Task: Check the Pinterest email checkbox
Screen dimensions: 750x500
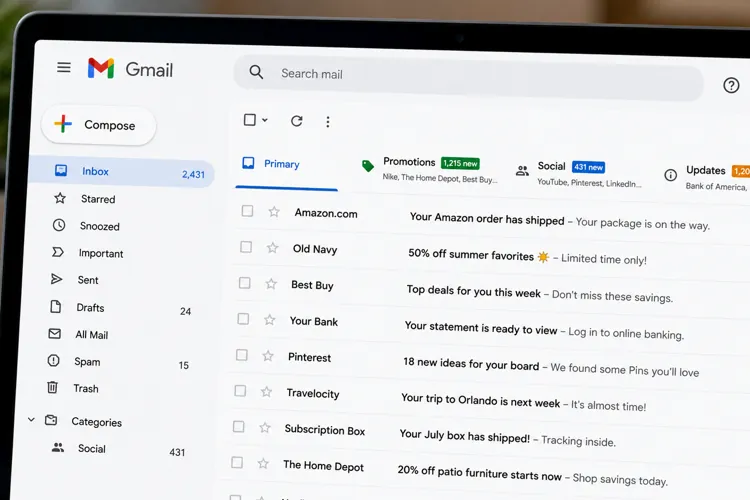Action: tap(242, 355)
